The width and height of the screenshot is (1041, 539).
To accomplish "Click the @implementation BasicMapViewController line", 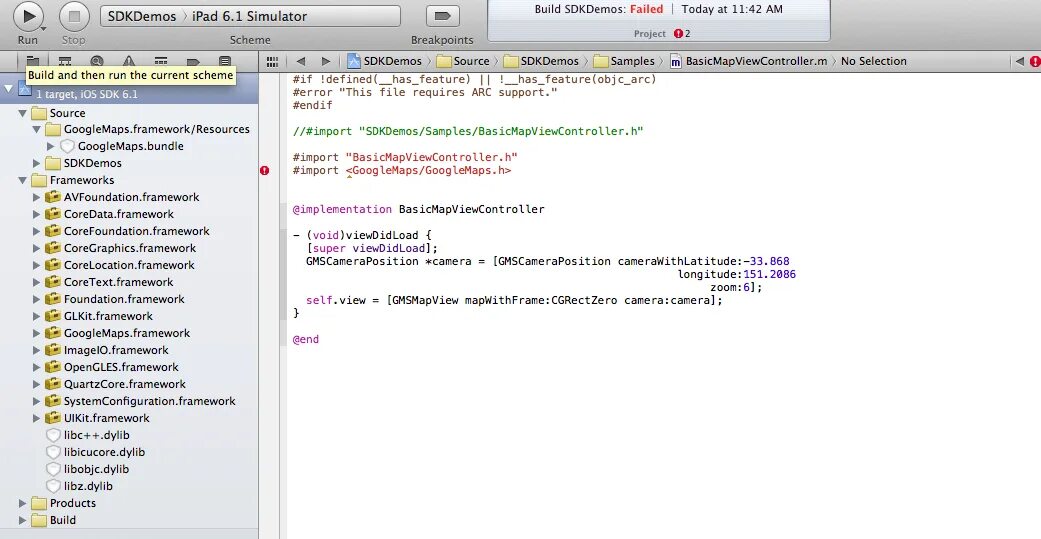I will tap(418, 209).
